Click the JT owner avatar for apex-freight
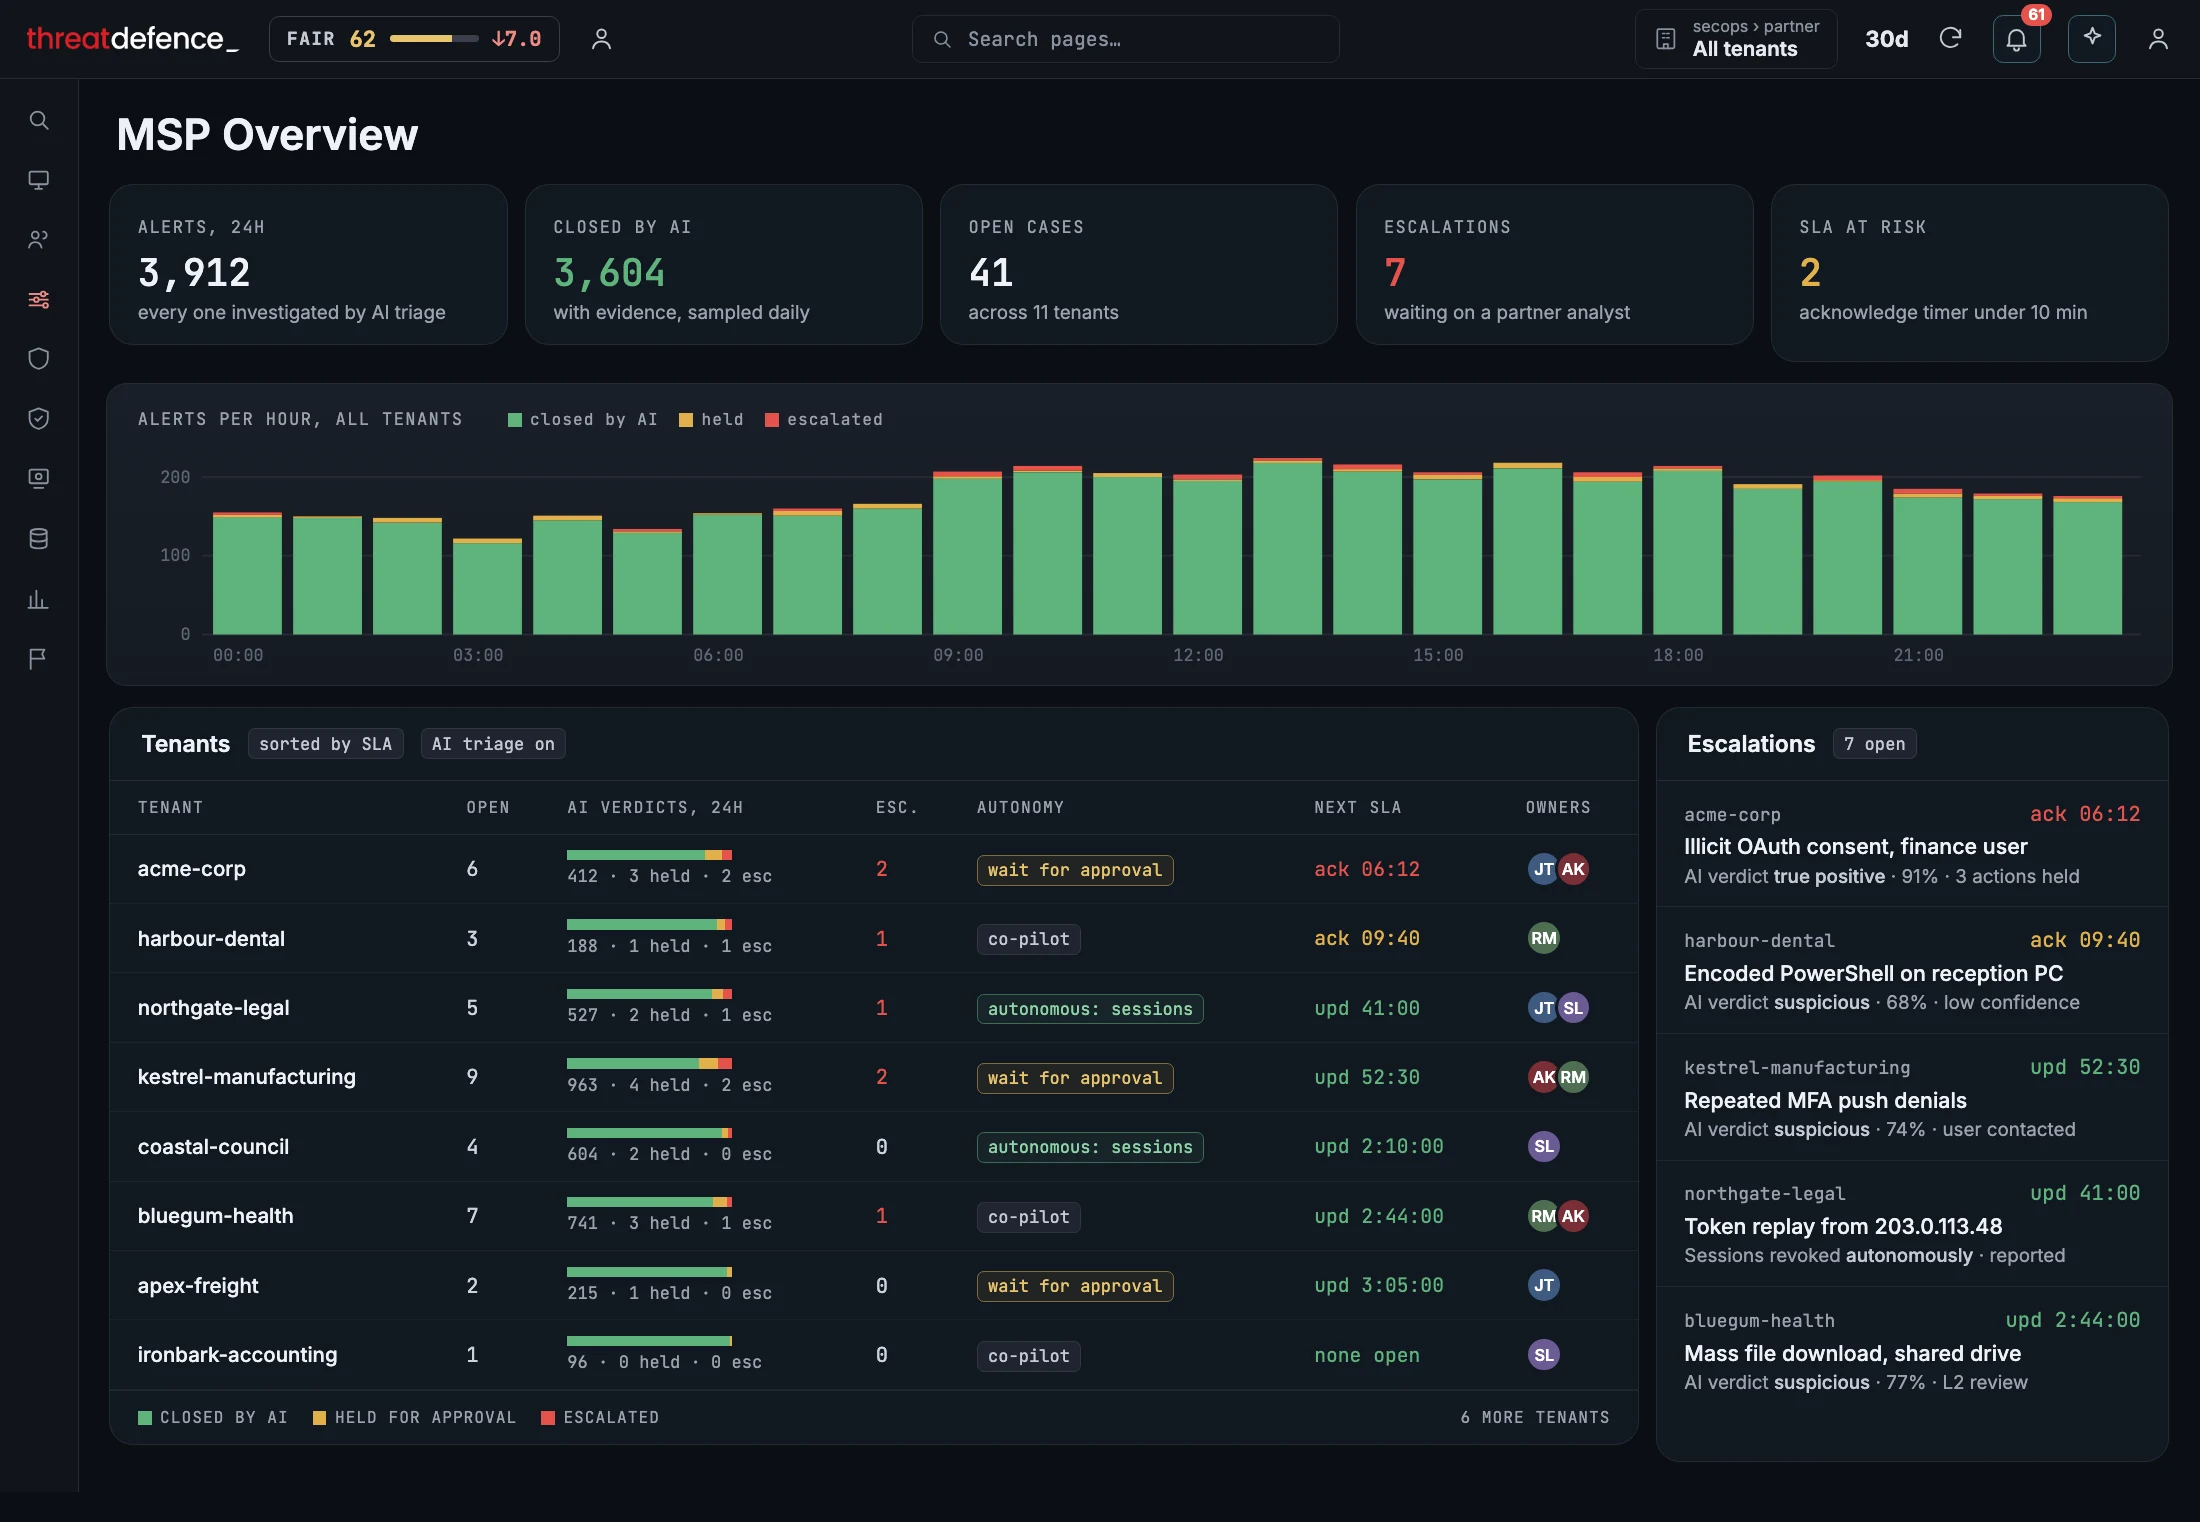 click(x=1544, y=1285)
